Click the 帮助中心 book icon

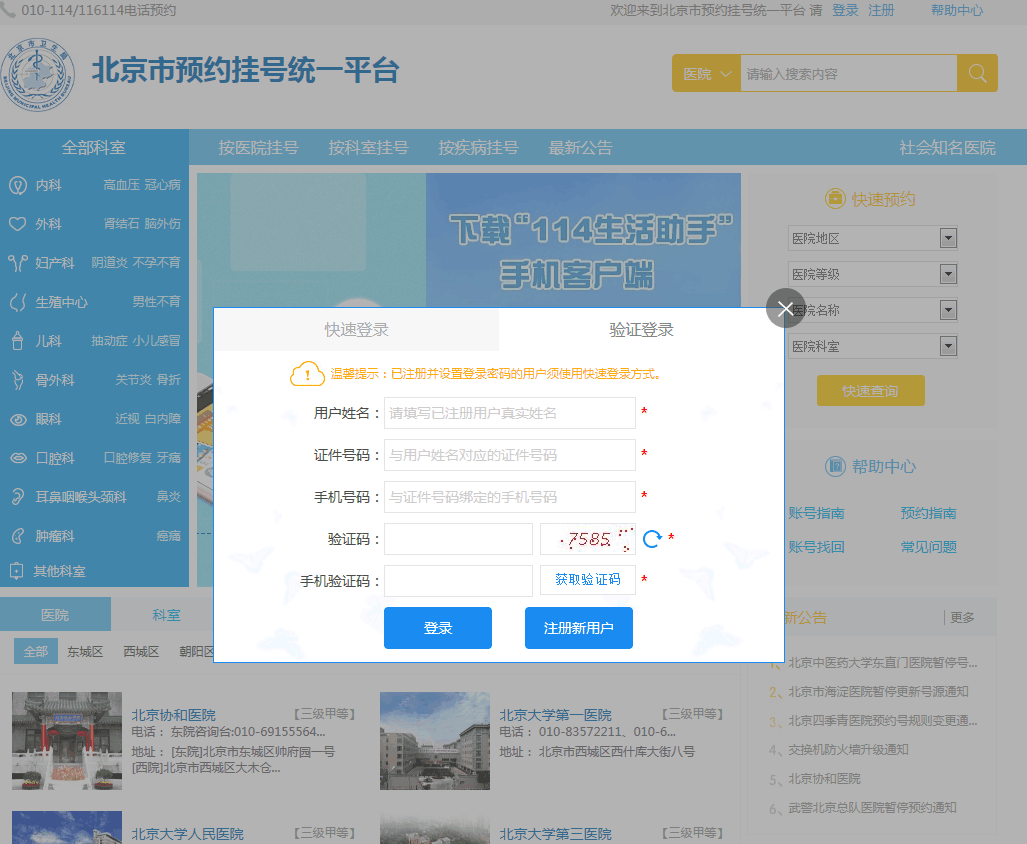click(x=835, y=466)
